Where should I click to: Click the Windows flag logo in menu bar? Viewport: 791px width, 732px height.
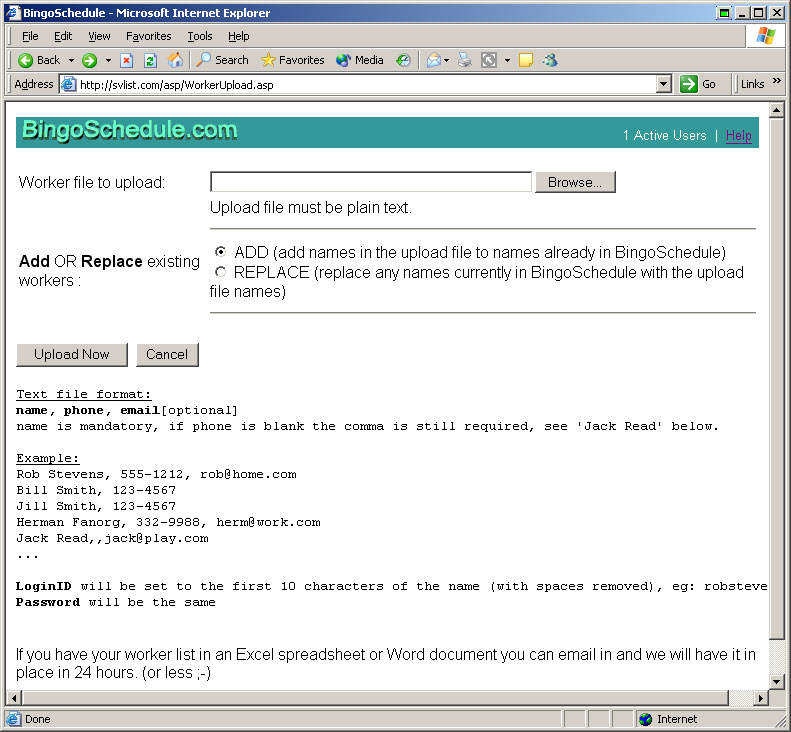[x=766, y=36]
